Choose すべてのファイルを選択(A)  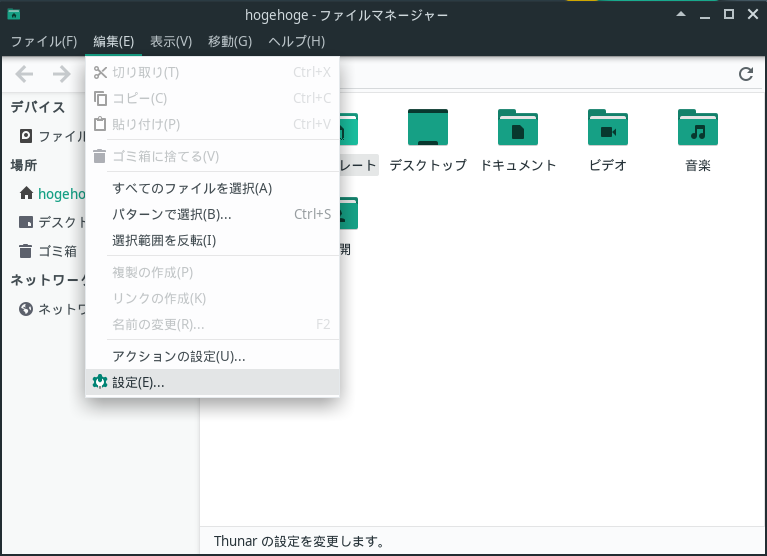[x=212, y=188]
